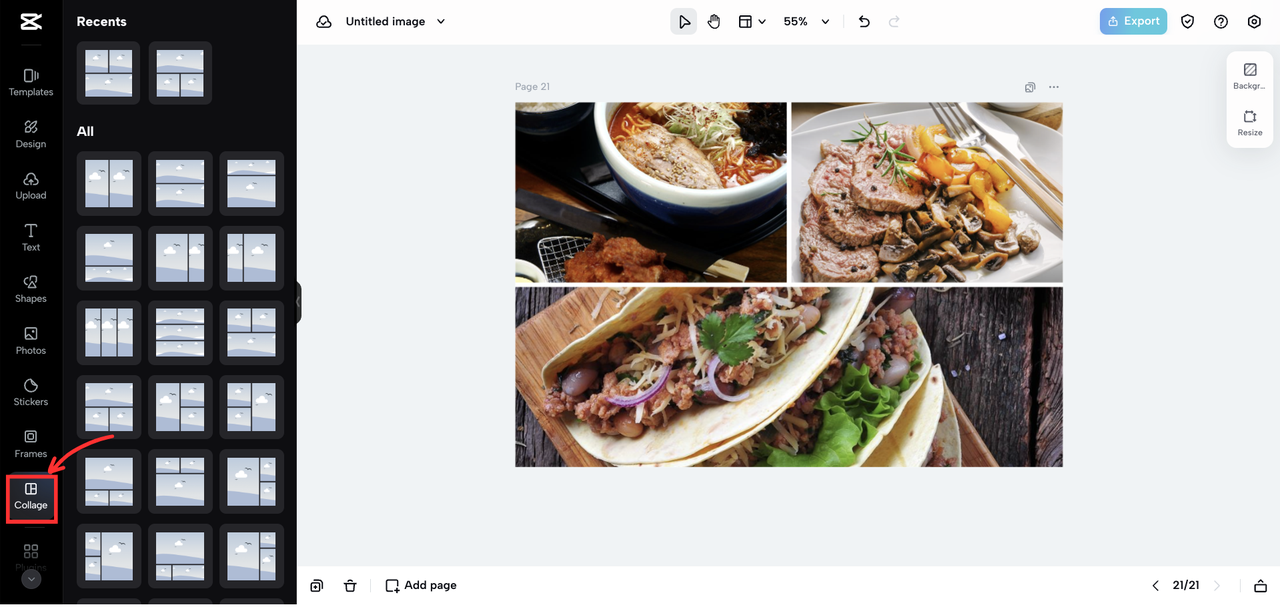Select the steak and mushrooms photo
The width and height of the screenshot is (1280, 613).
[x=927, y=192]
